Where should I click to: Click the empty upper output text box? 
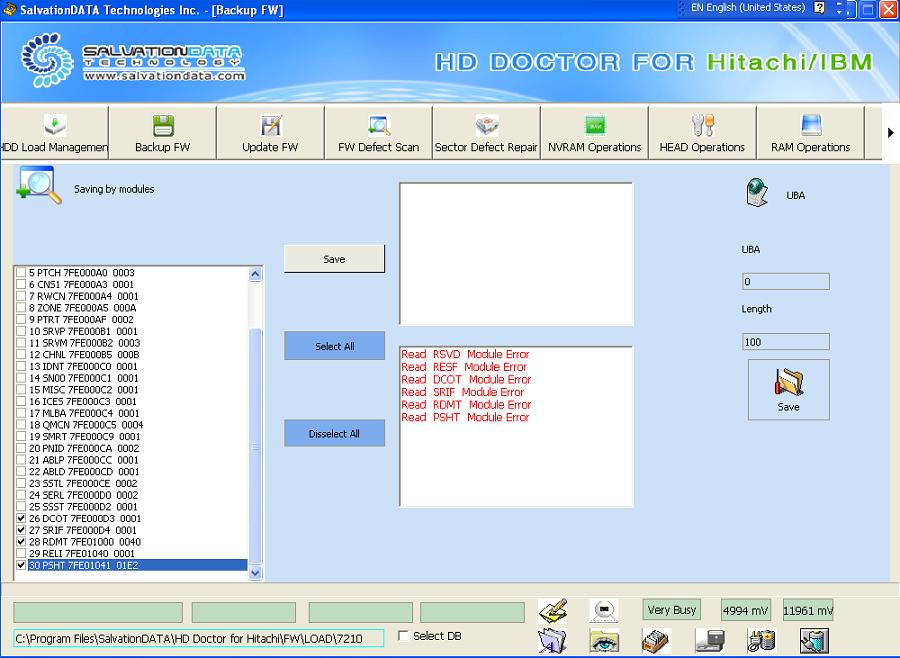point(516,254)
